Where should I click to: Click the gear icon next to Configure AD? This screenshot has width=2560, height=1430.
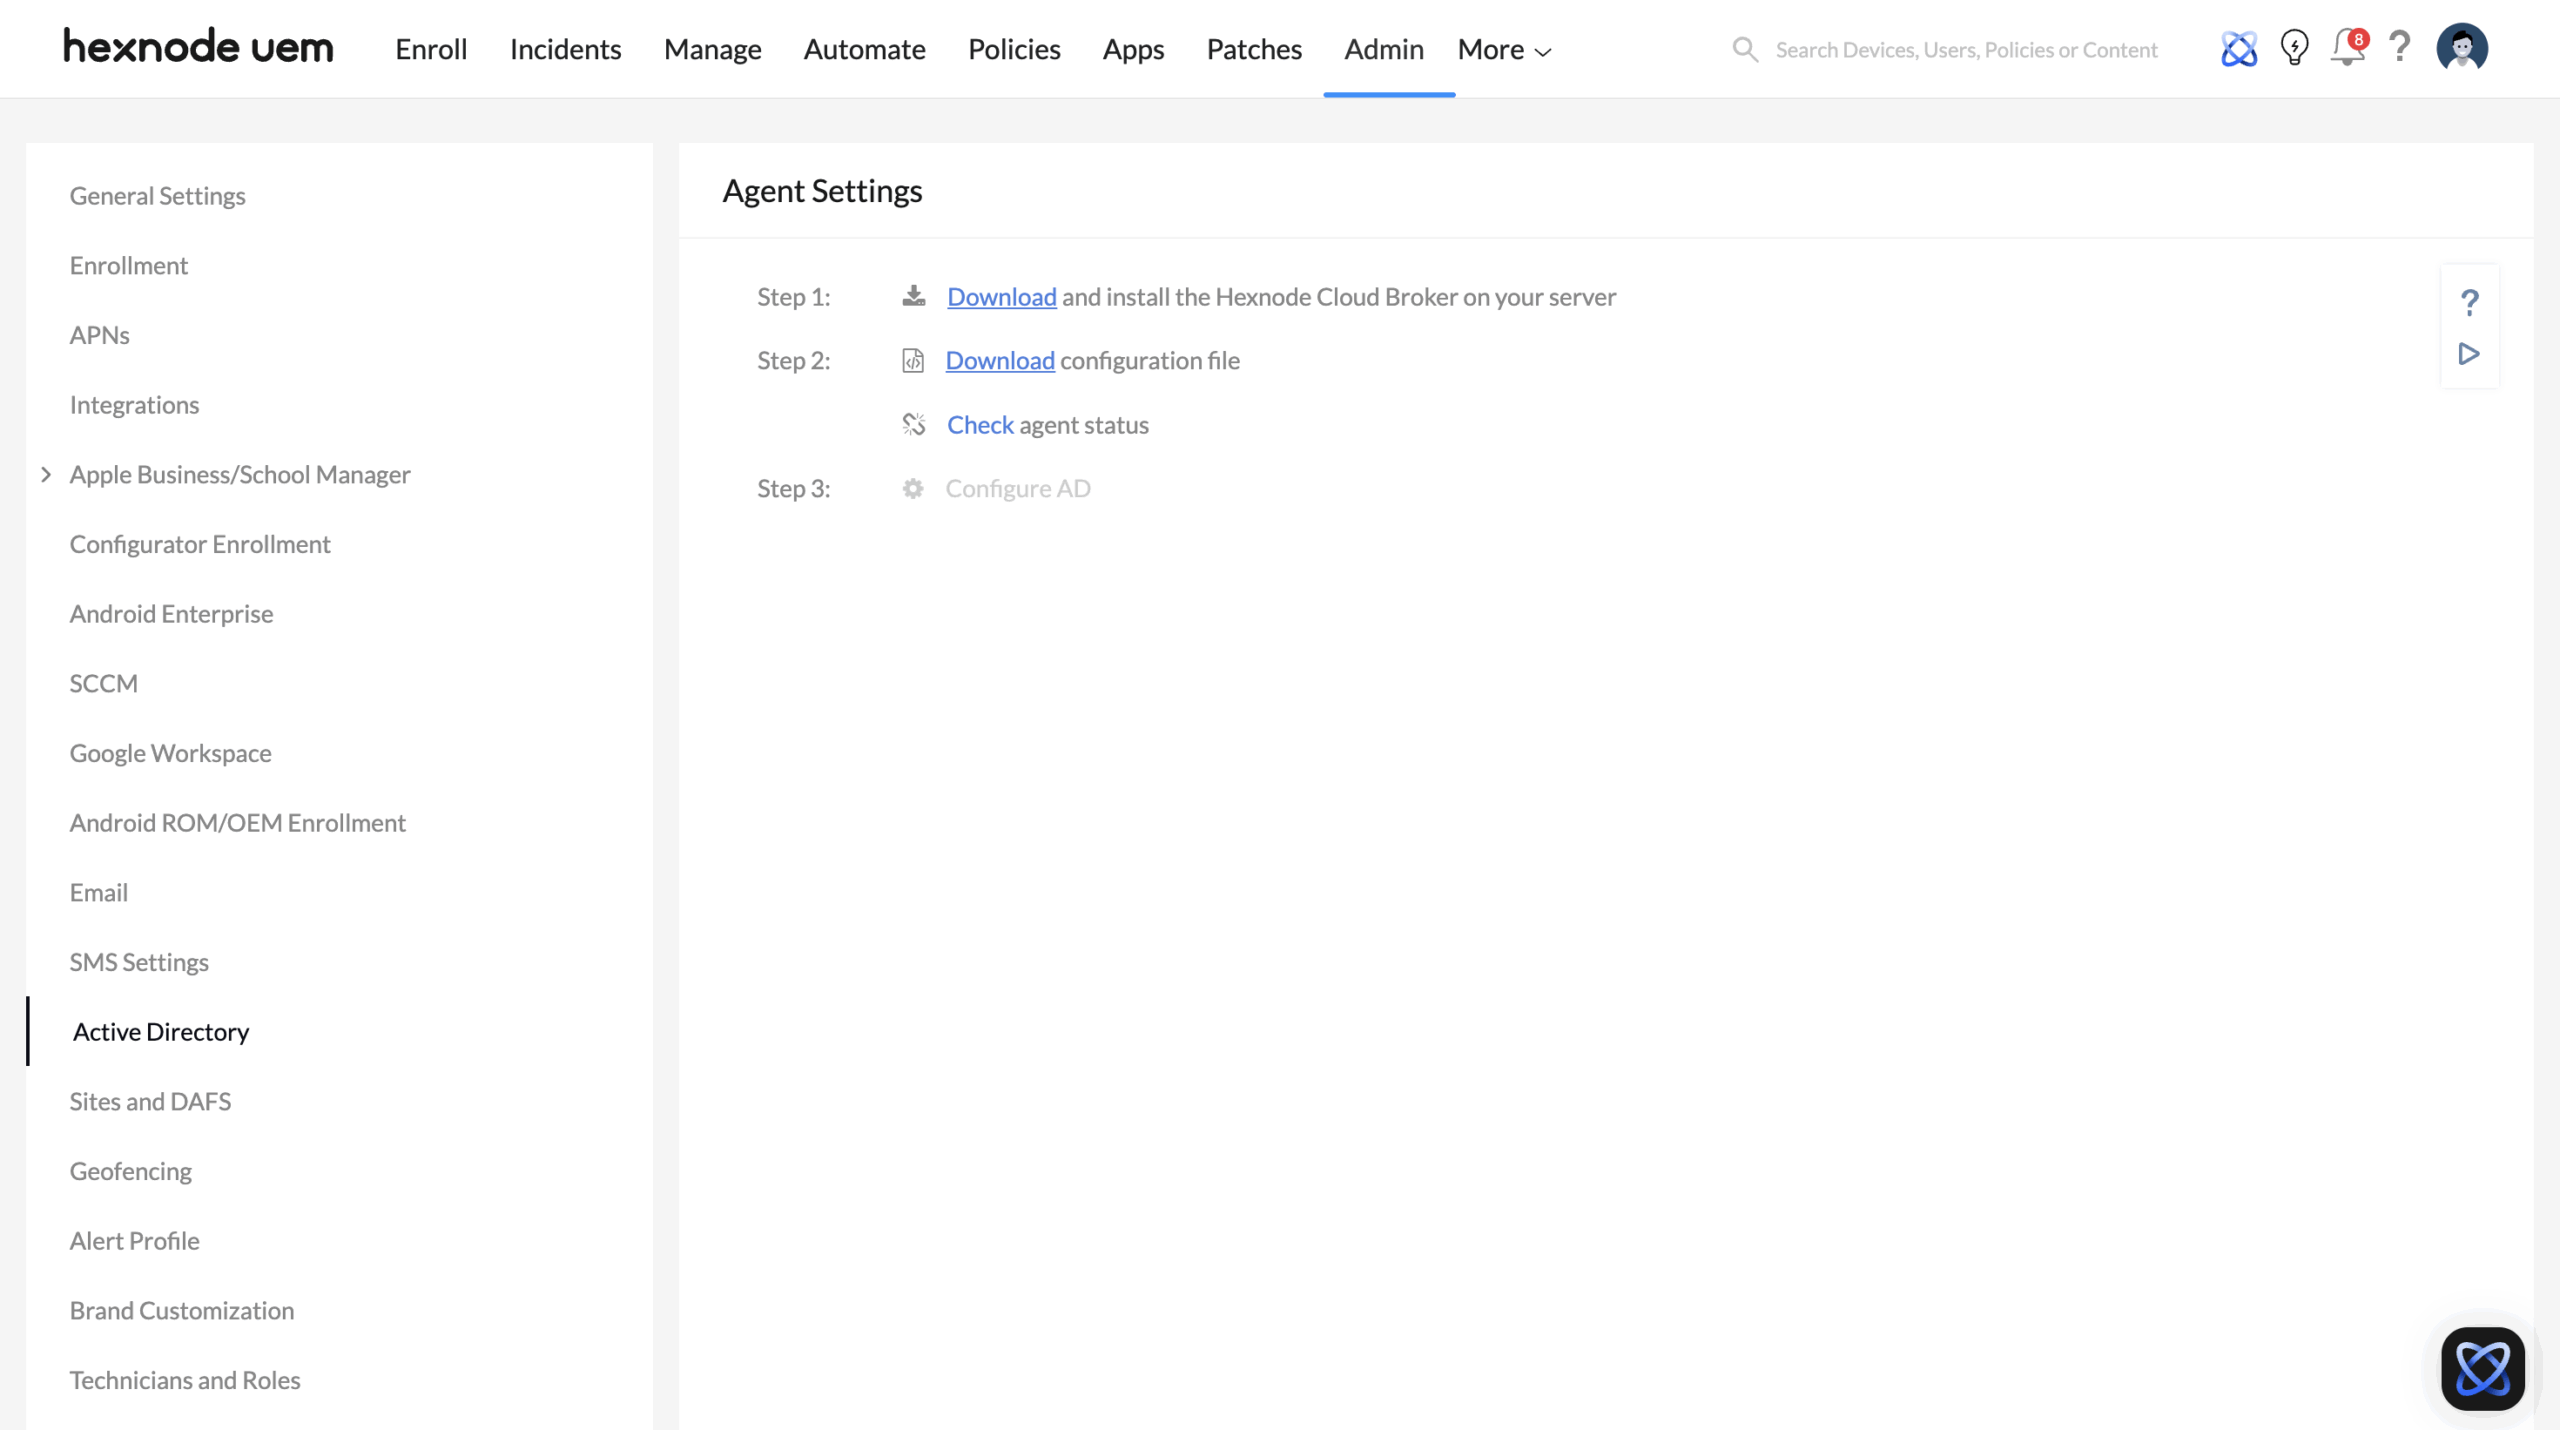pyautogui.click(x=913, y=488)
